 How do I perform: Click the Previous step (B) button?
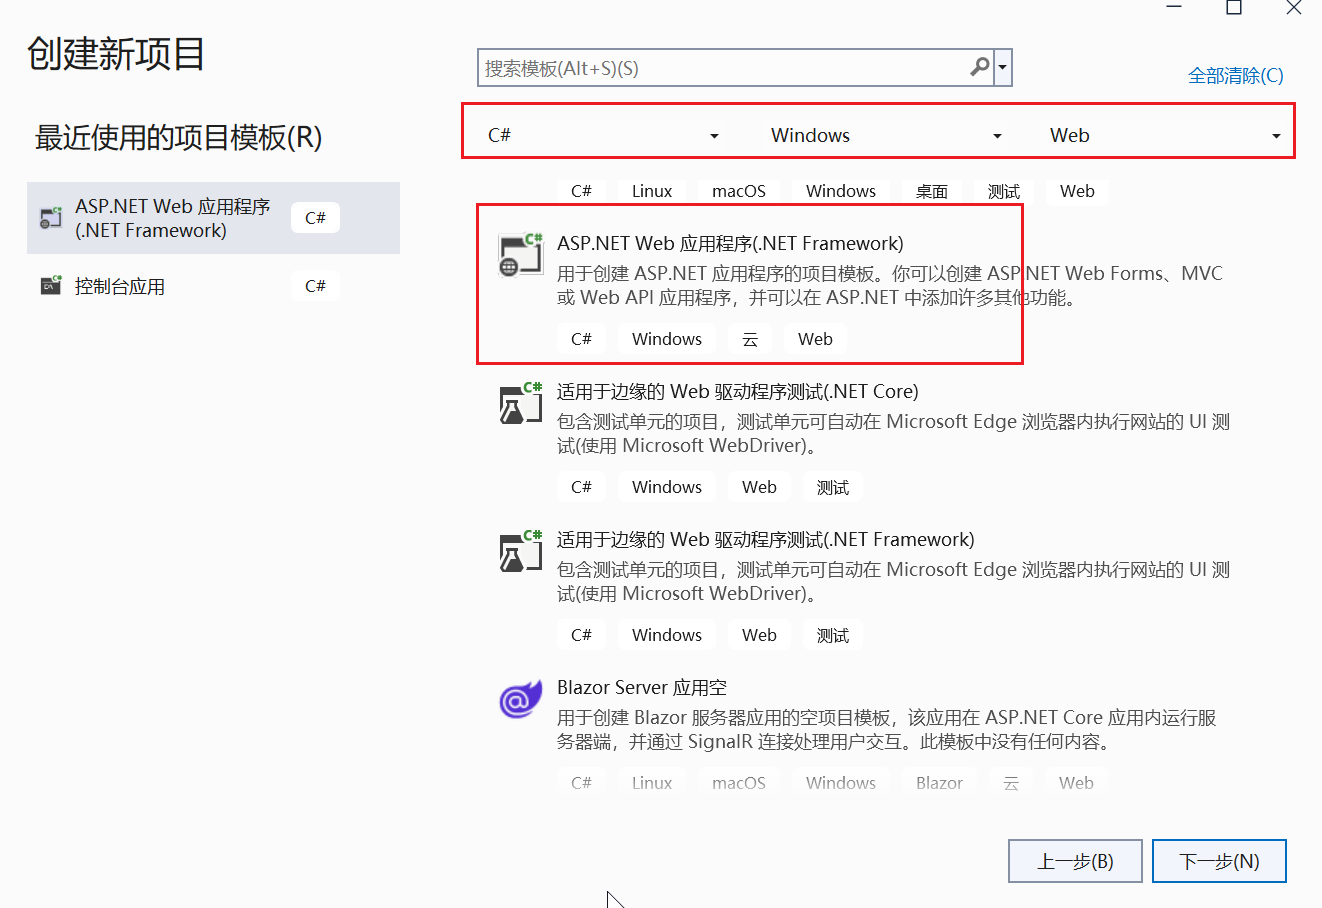tap(1075, 861)
